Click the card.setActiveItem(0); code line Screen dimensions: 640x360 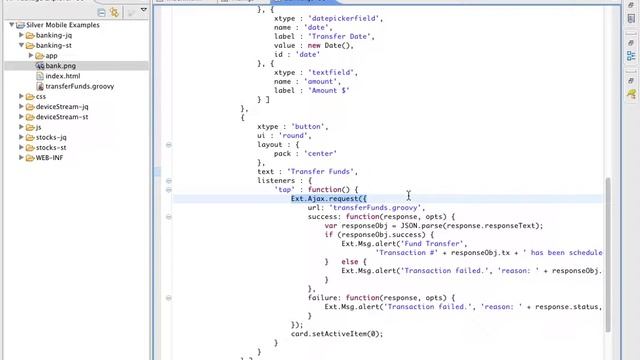click(x=337, y=334)
